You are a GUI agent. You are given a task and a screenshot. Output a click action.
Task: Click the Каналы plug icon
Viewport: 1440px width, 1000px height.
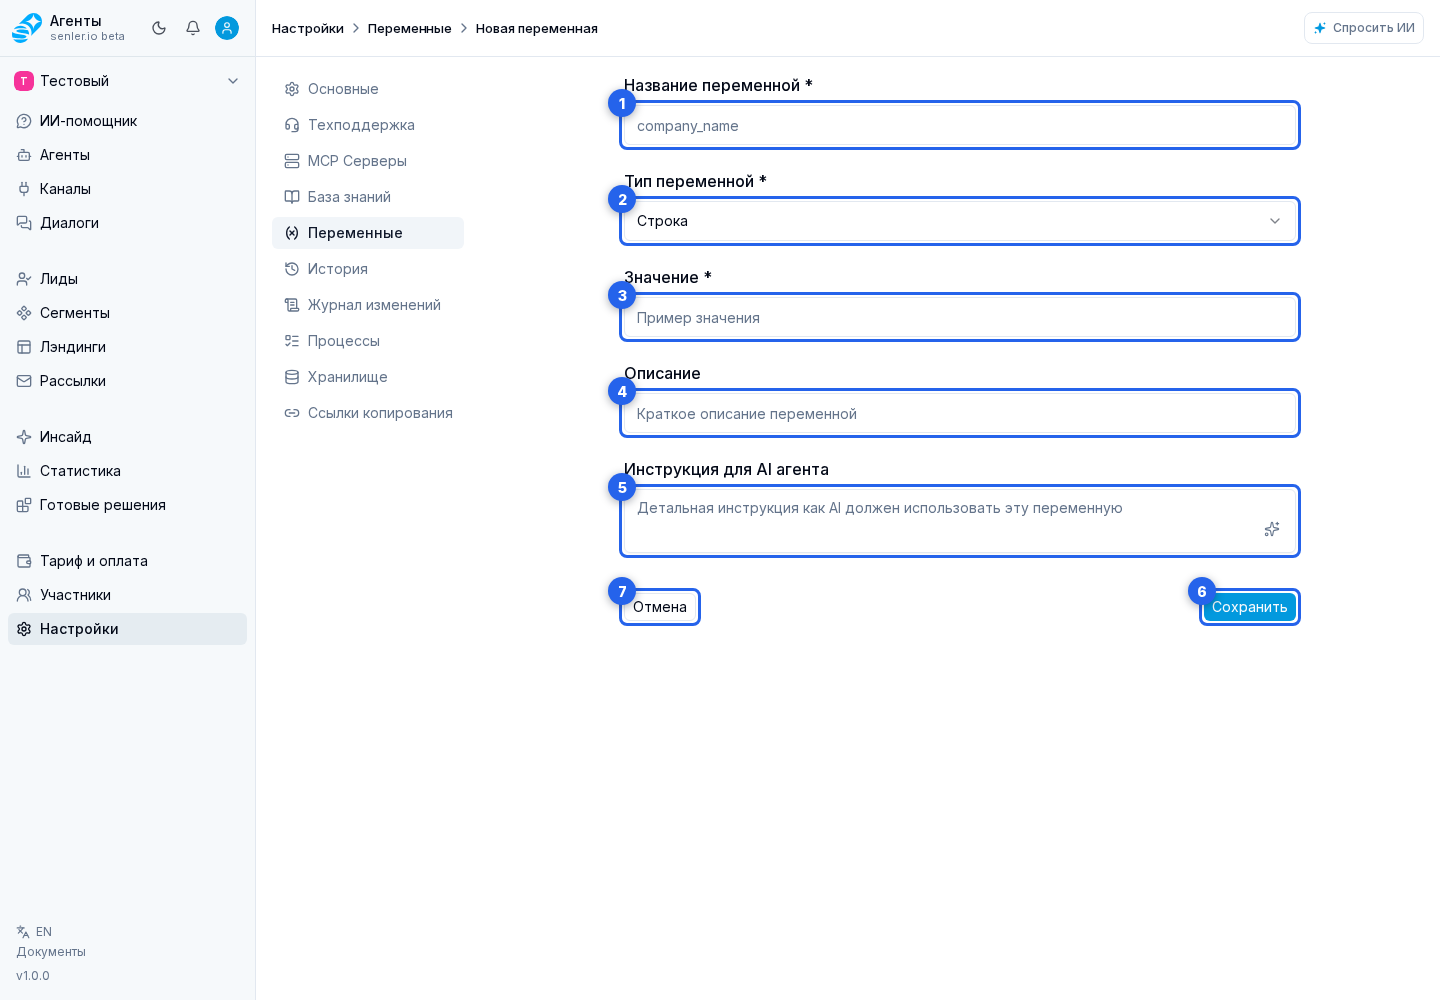[x=24, y=189]
